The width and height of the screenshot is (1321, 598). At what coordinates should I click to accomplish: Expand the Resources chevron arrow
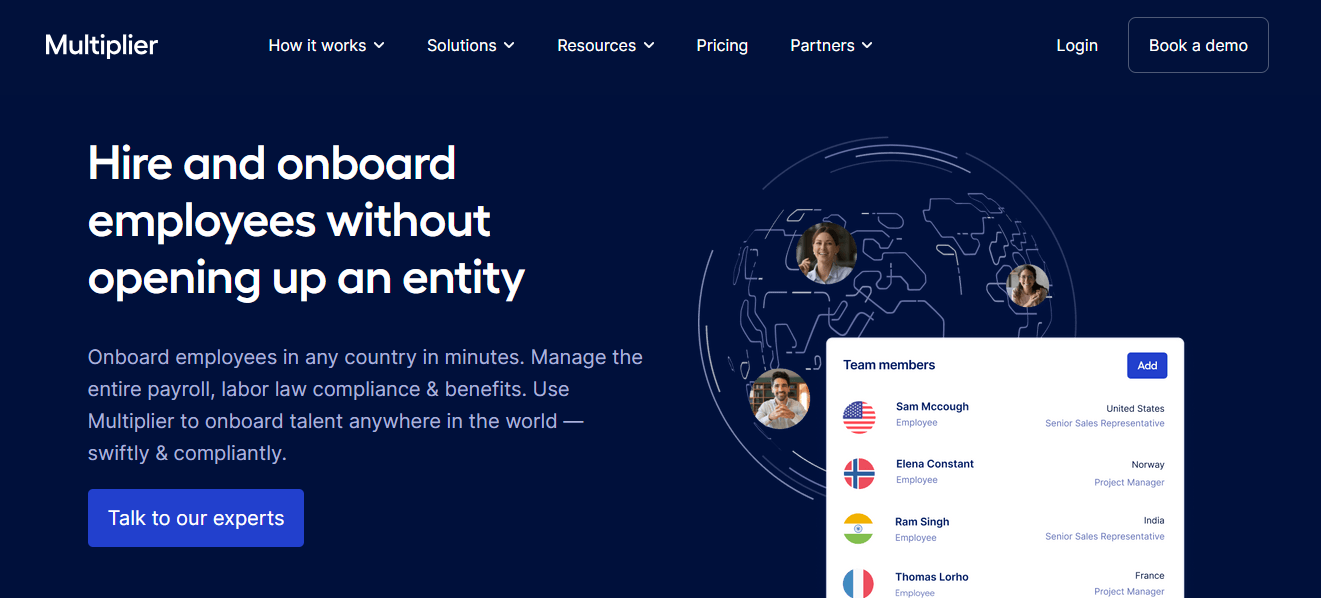649,46
